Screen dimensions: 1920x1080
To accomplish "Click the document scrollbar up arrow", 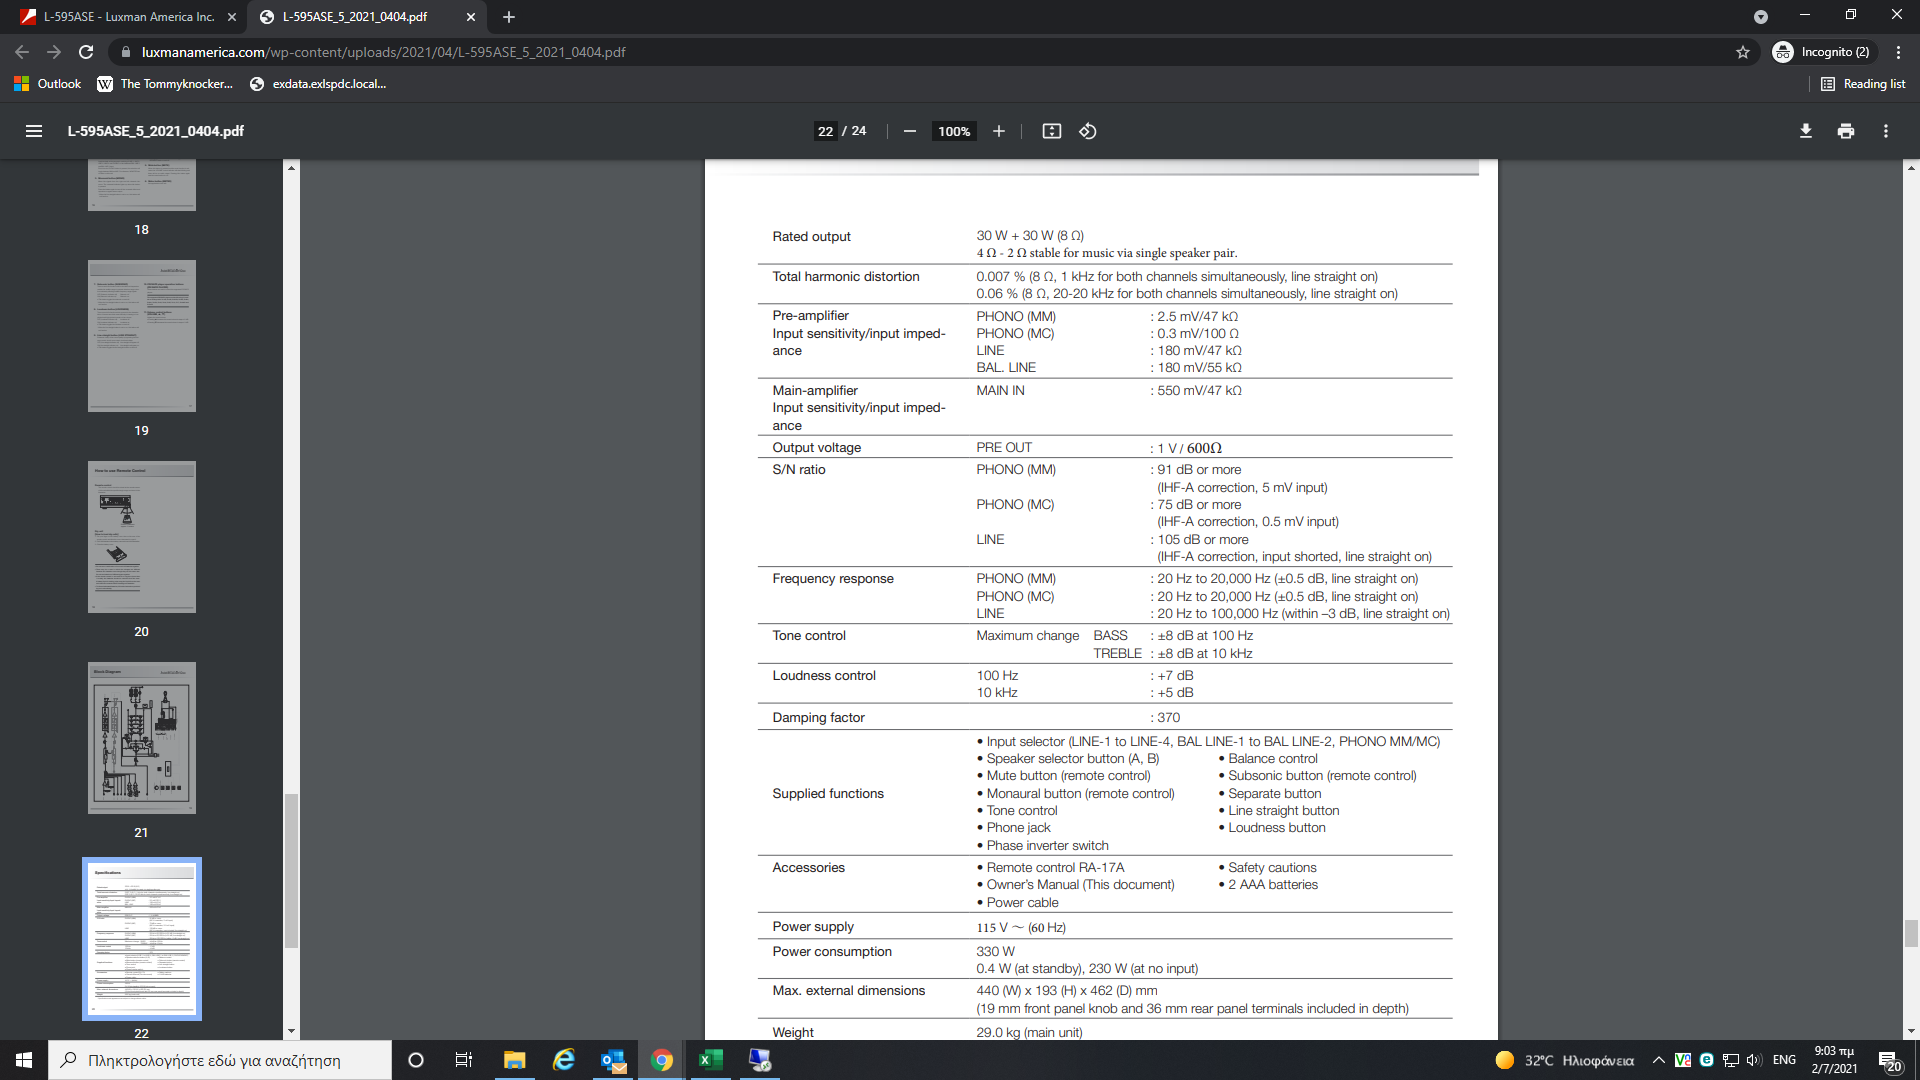I will [x=1911, y=168].
